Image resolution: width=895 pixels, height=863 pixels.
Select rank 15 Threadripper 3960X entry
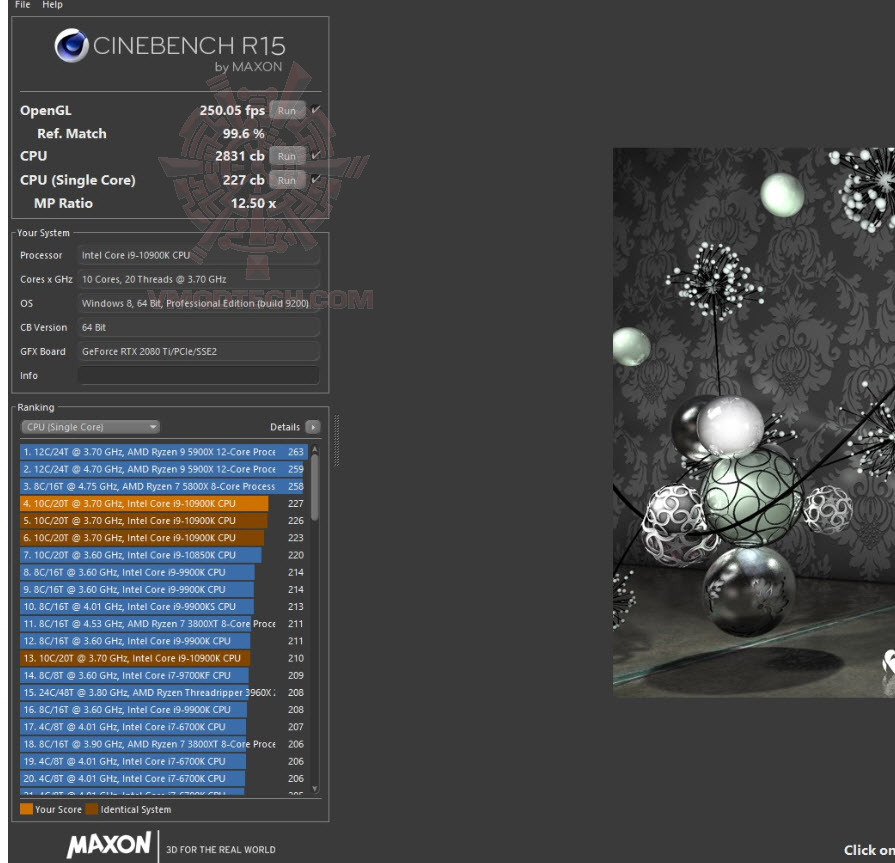pyautogui.click(x=164, y=692)
